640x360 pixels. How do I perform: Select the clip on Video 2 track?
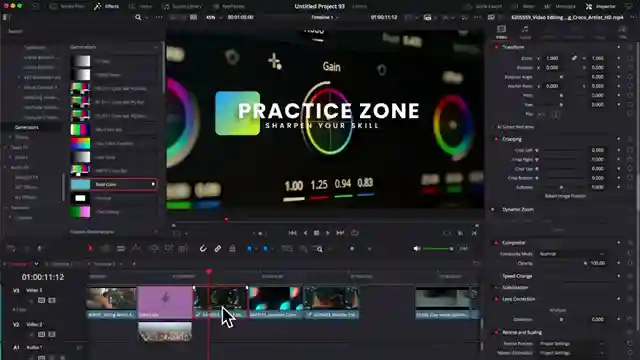(x=165, y=331)
